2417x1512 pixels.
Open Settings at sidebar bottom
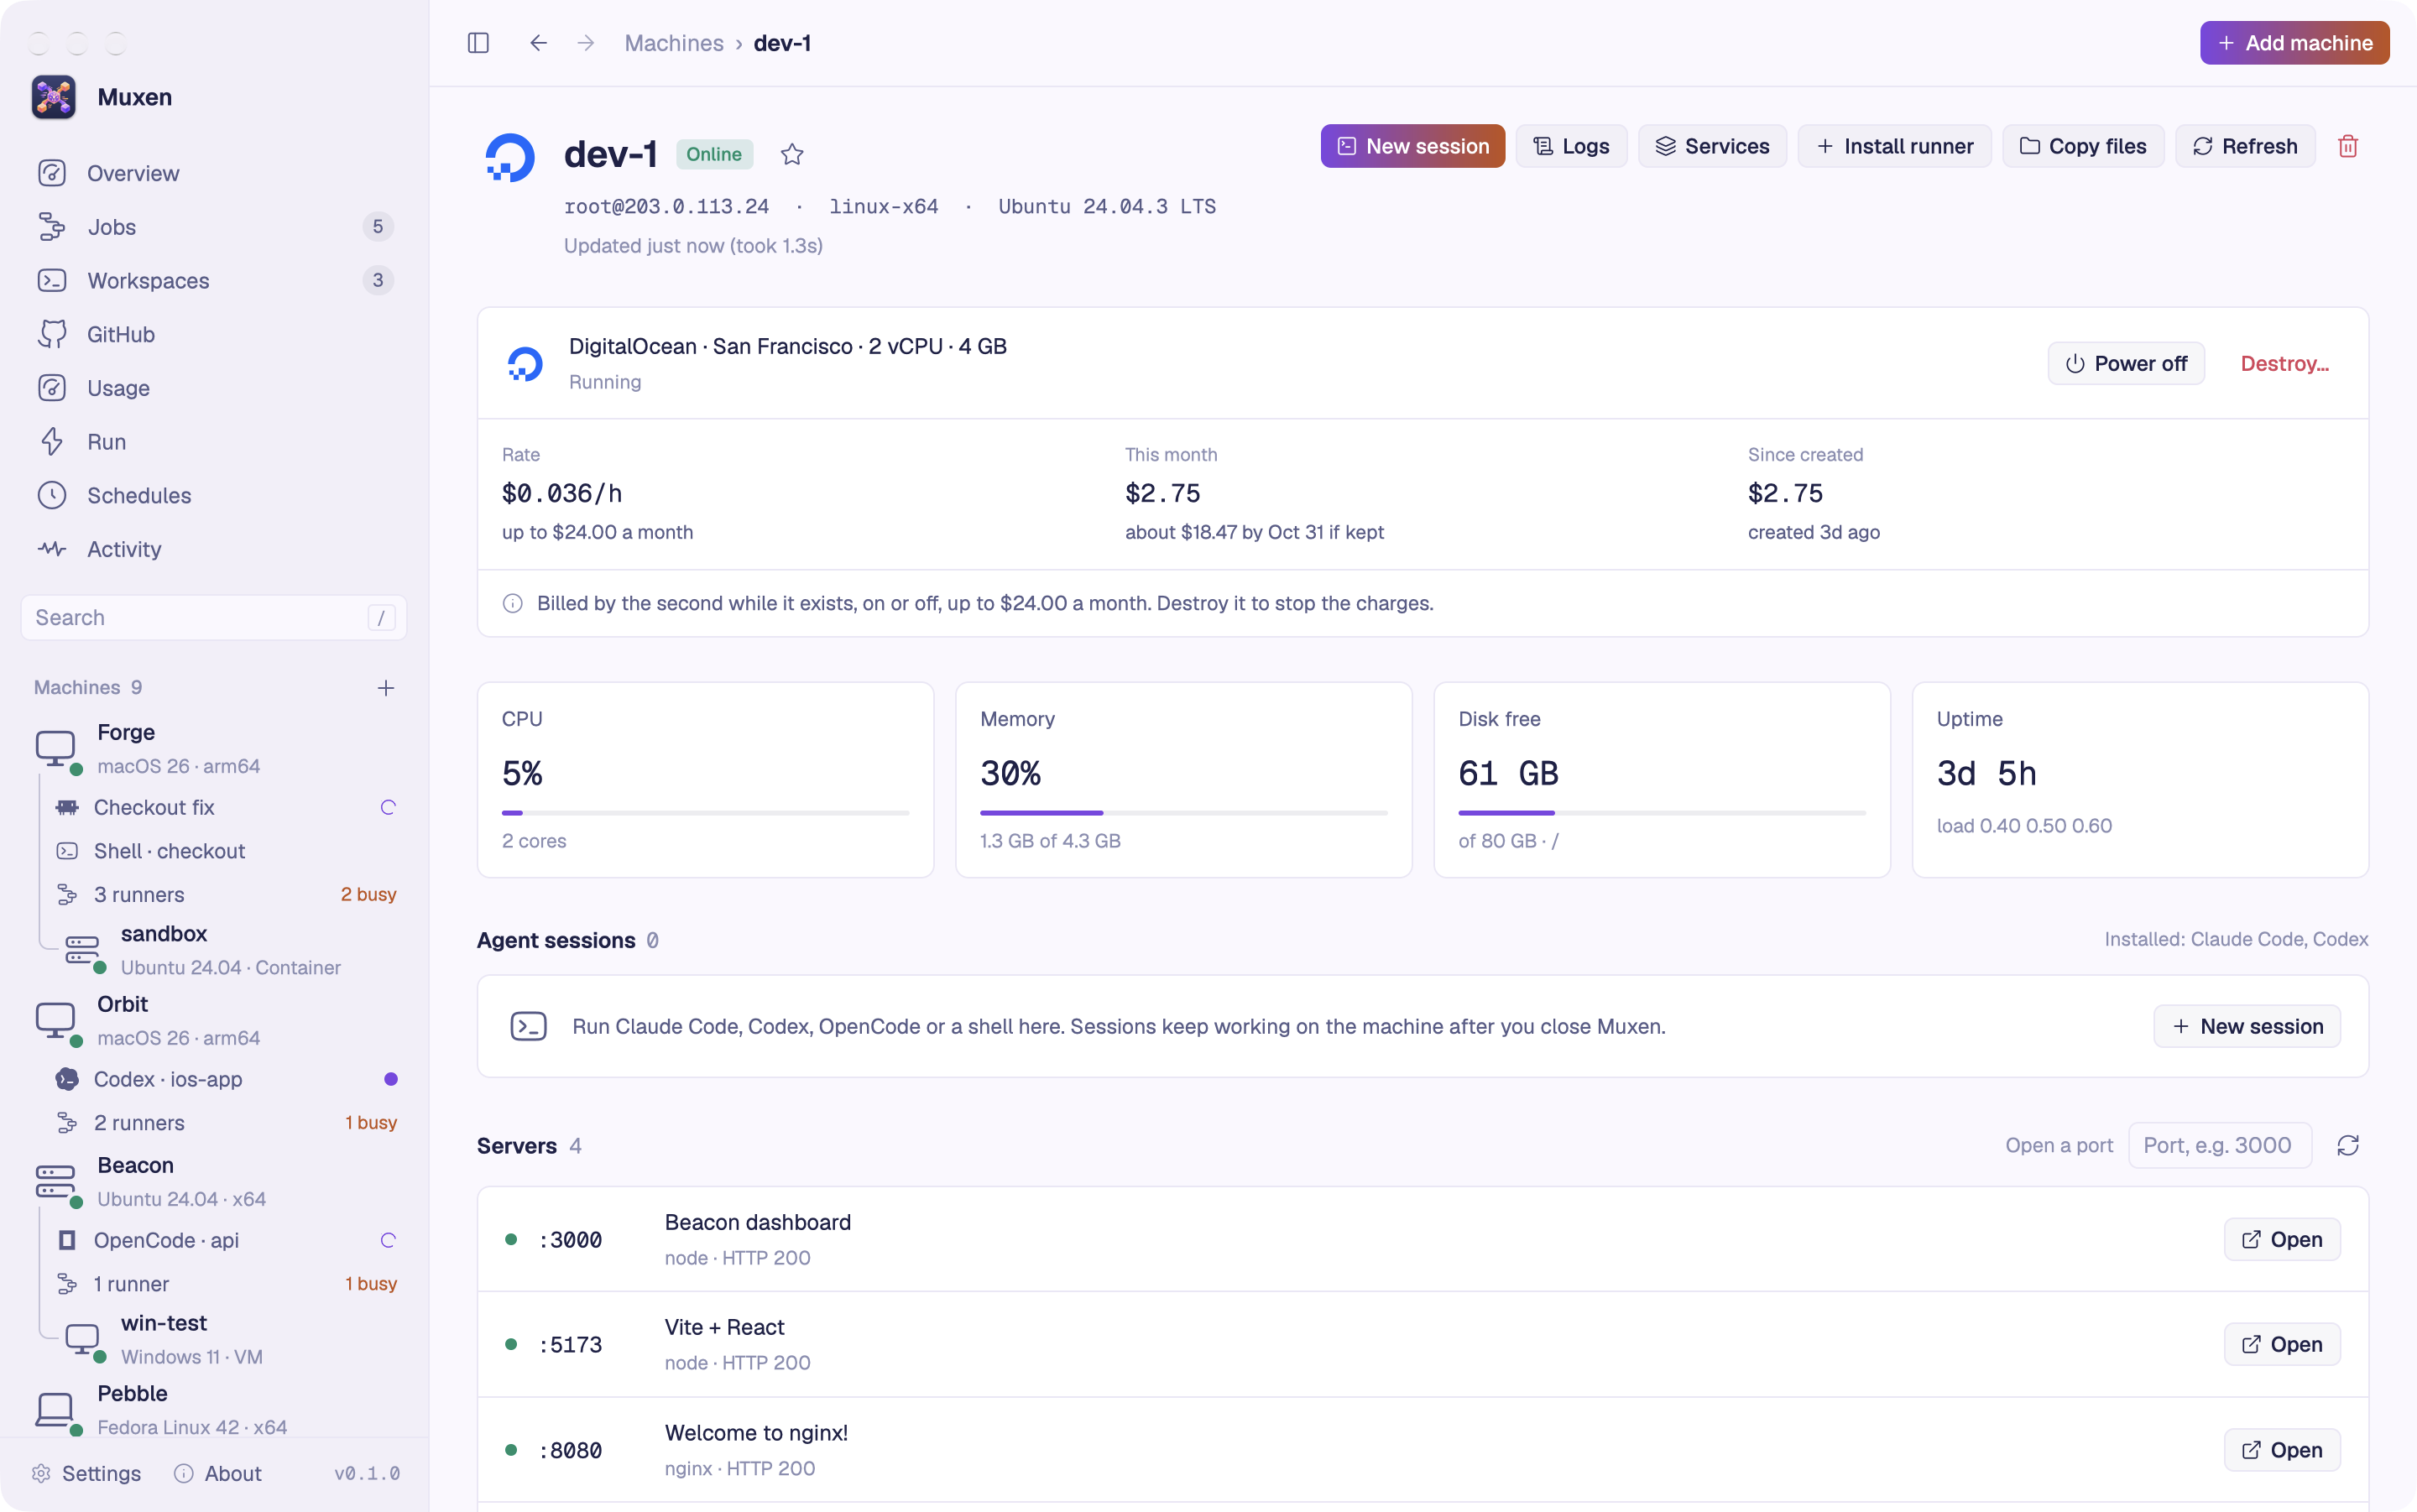(x=86, y=1473)
